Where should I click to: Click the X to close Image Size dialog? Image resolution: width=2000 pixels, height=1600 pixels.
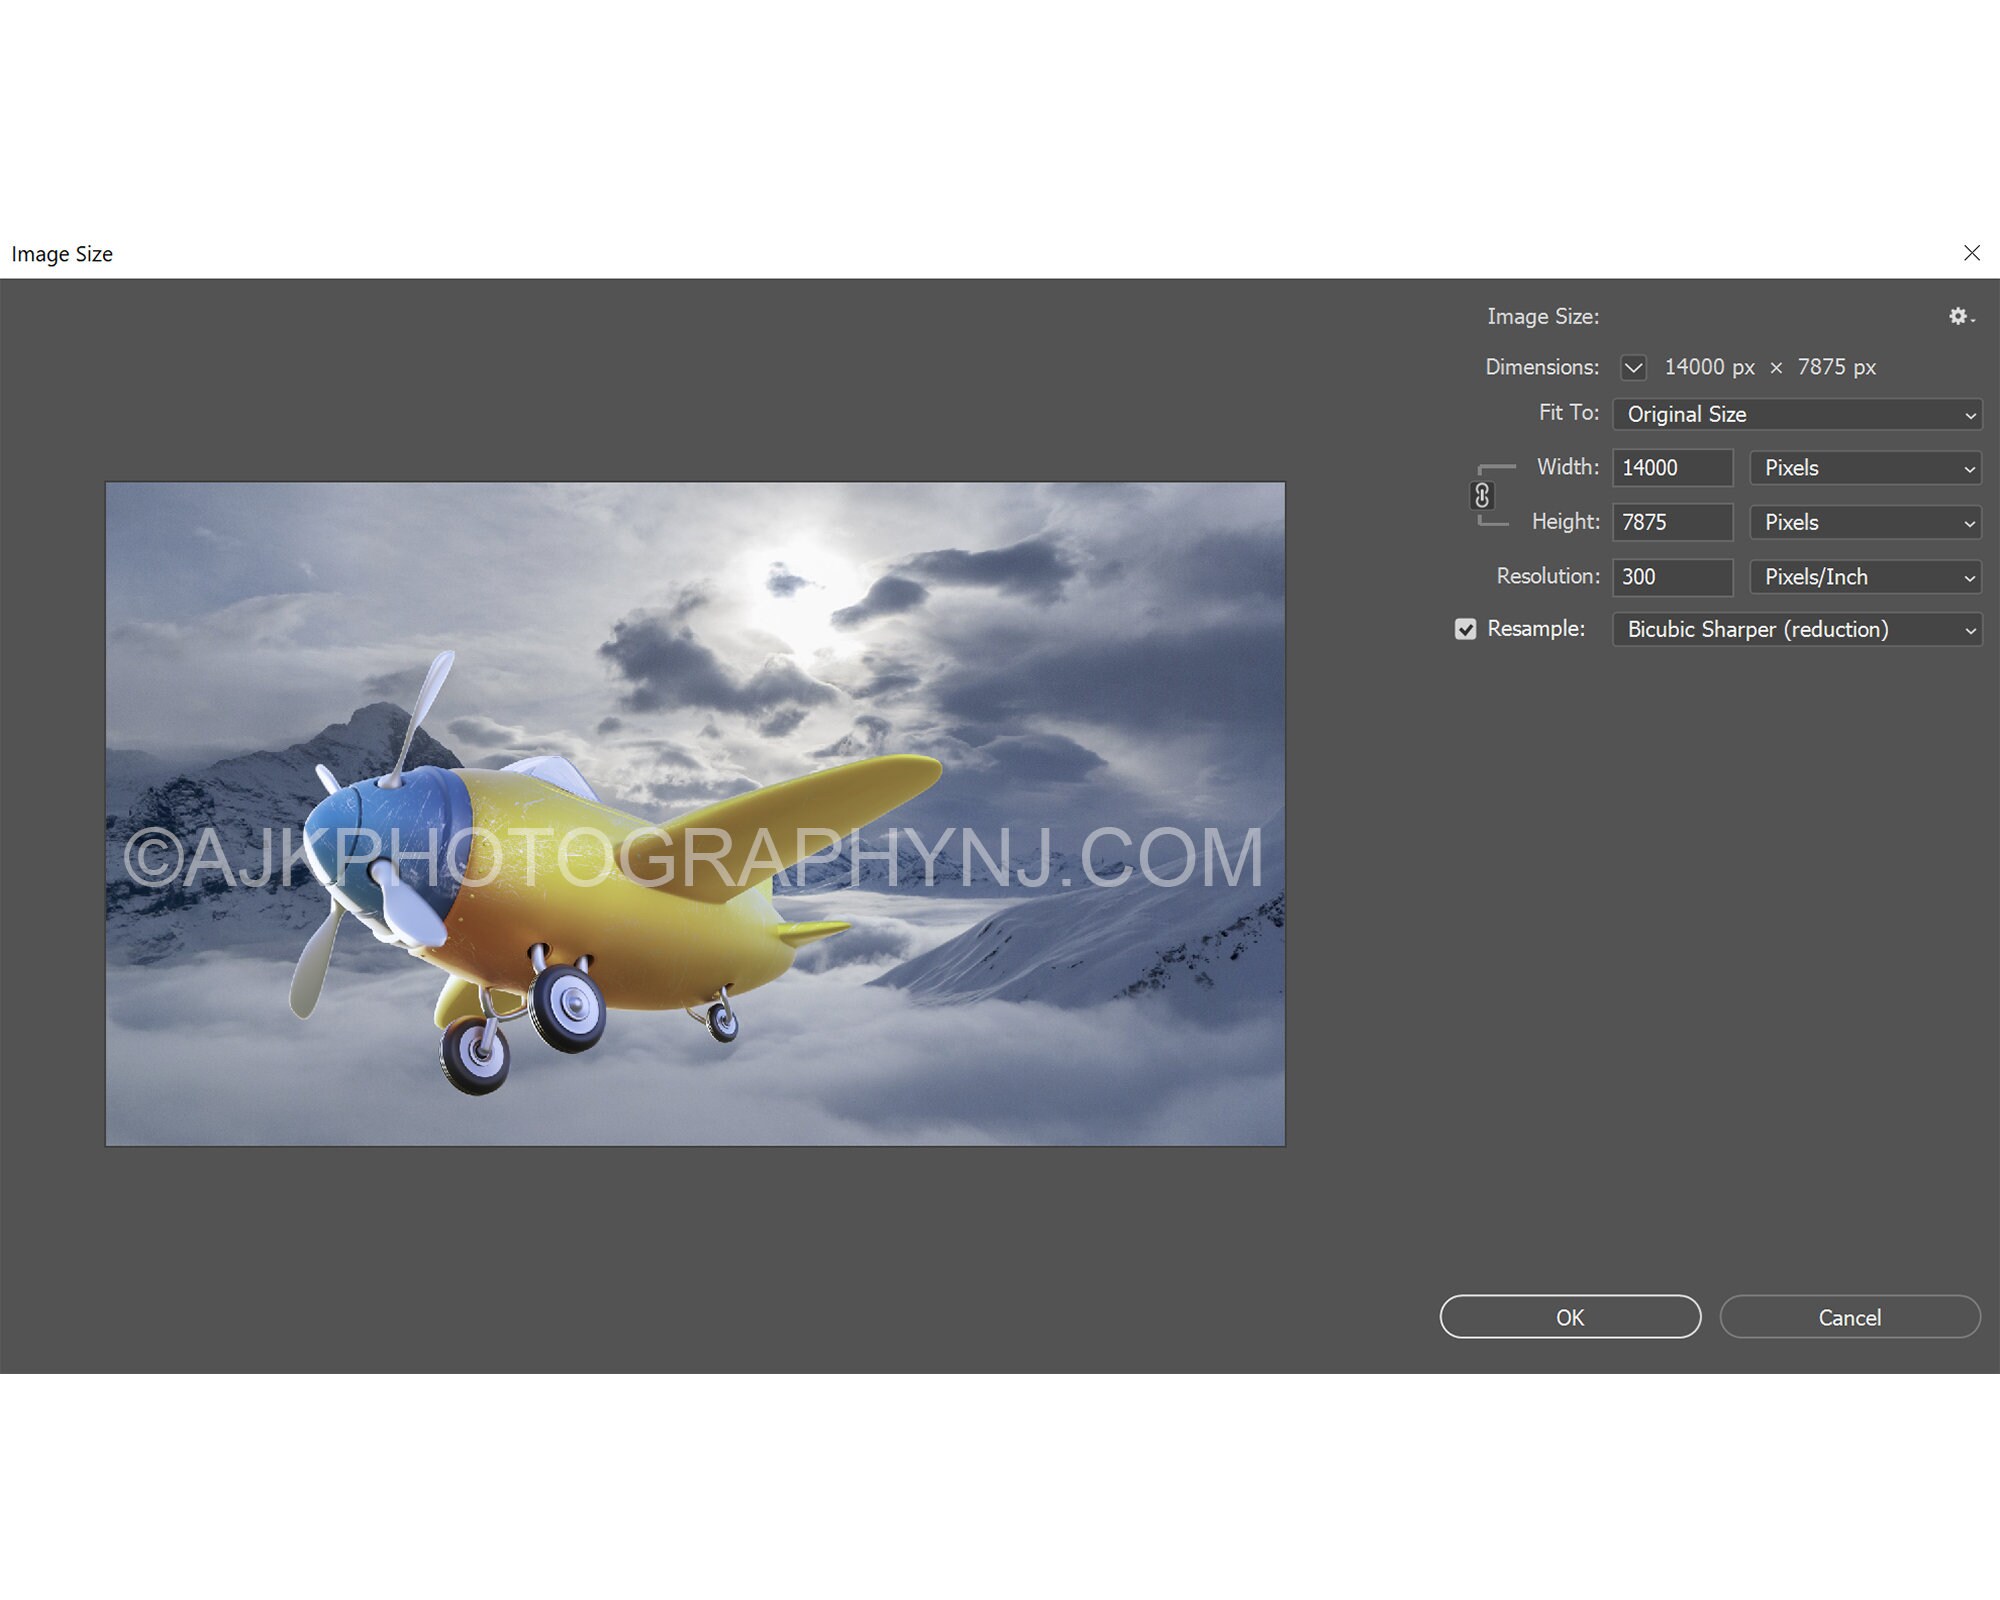[1972, 253]
